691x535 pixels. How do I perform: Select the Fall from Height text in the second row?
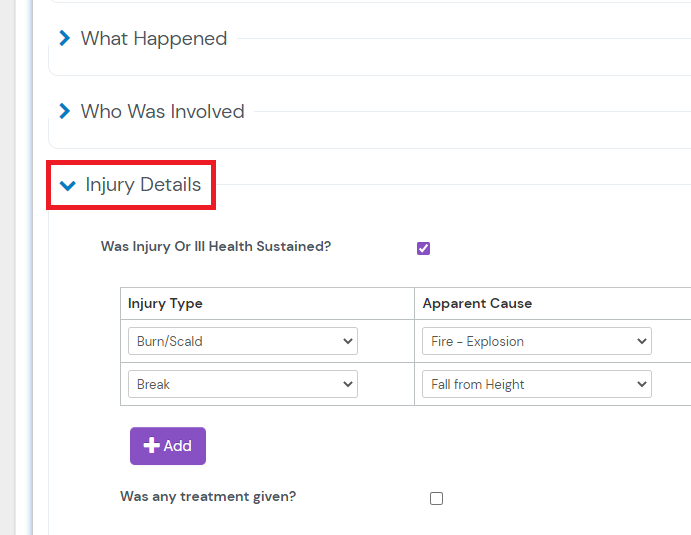(x=478, y=384)
